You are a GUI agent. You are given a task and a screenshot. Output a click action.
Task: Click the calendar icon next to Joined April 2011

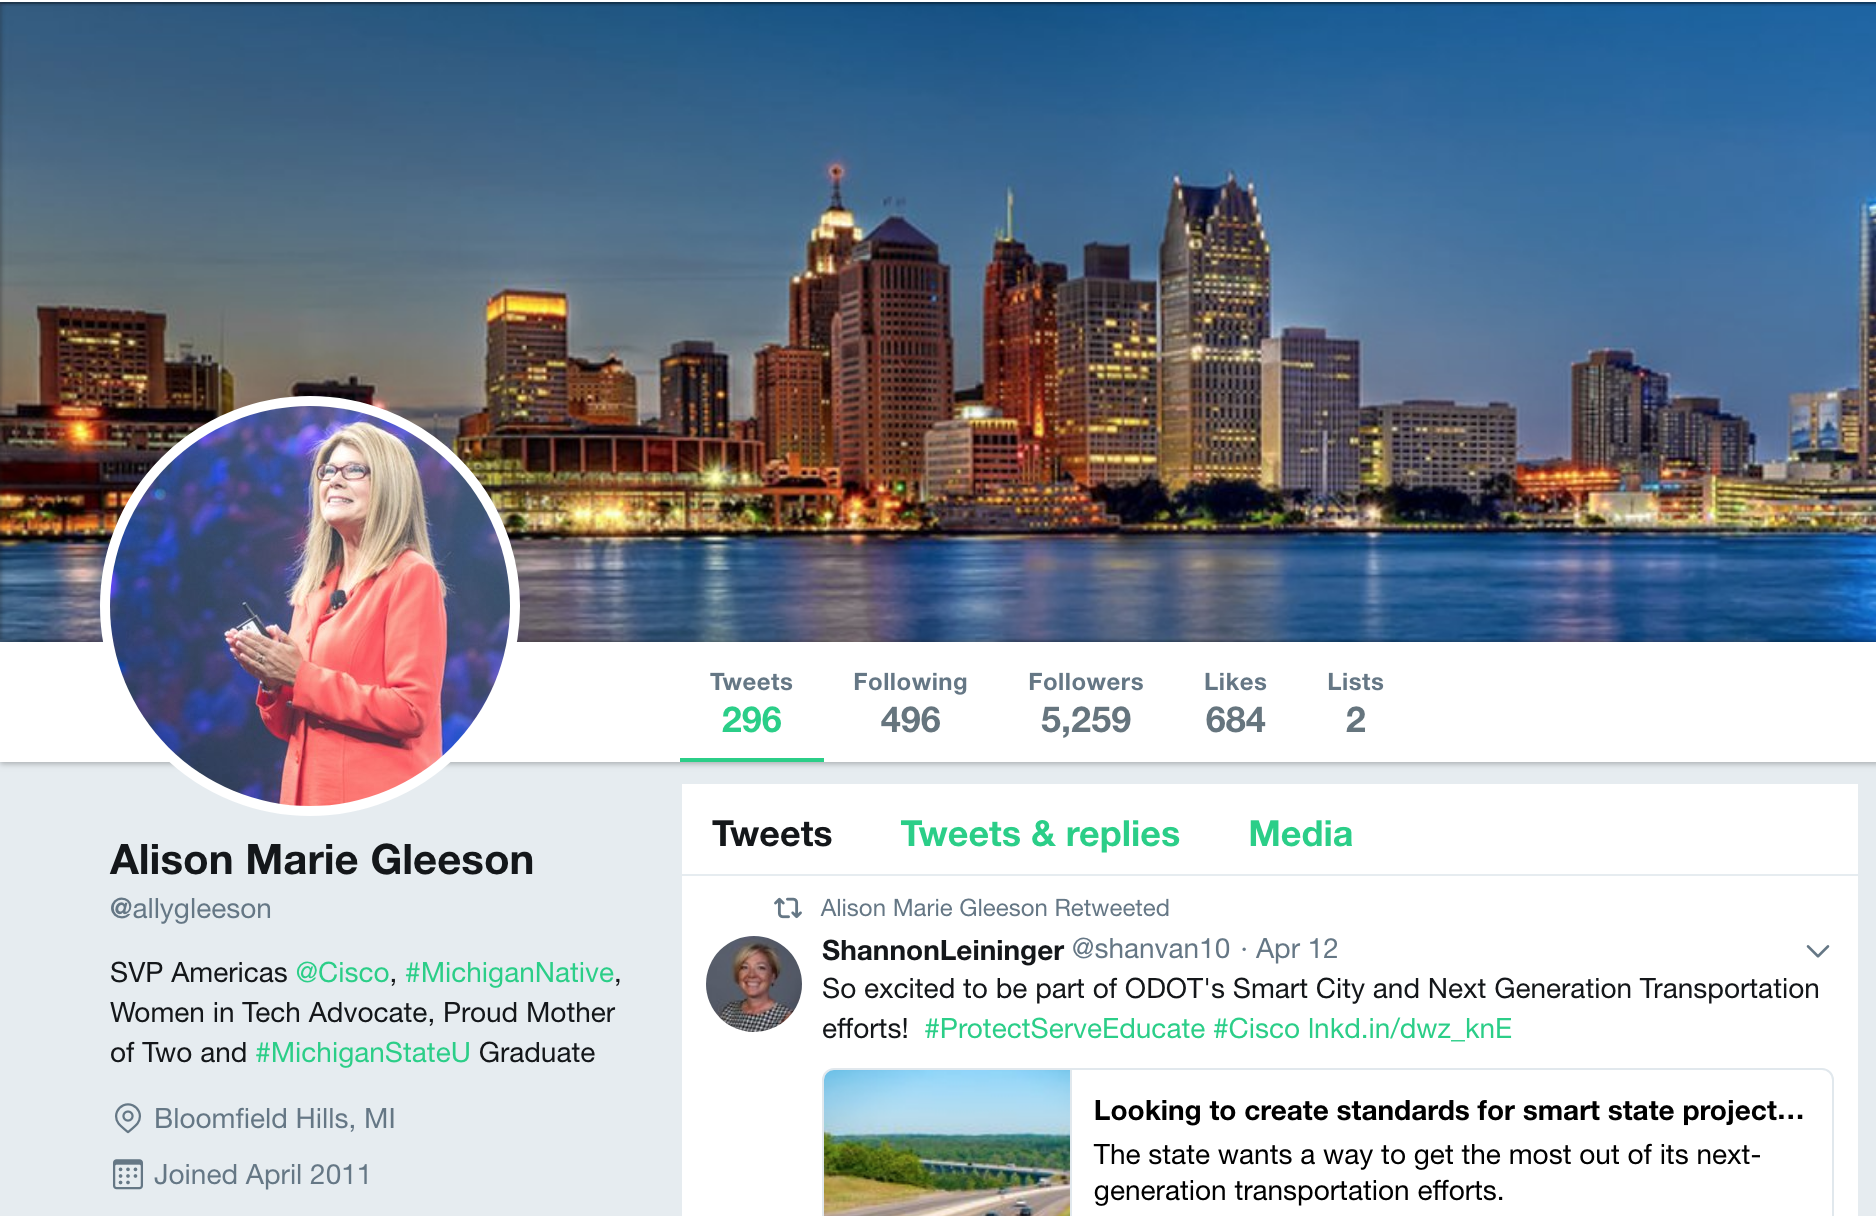coord(128,1174)
